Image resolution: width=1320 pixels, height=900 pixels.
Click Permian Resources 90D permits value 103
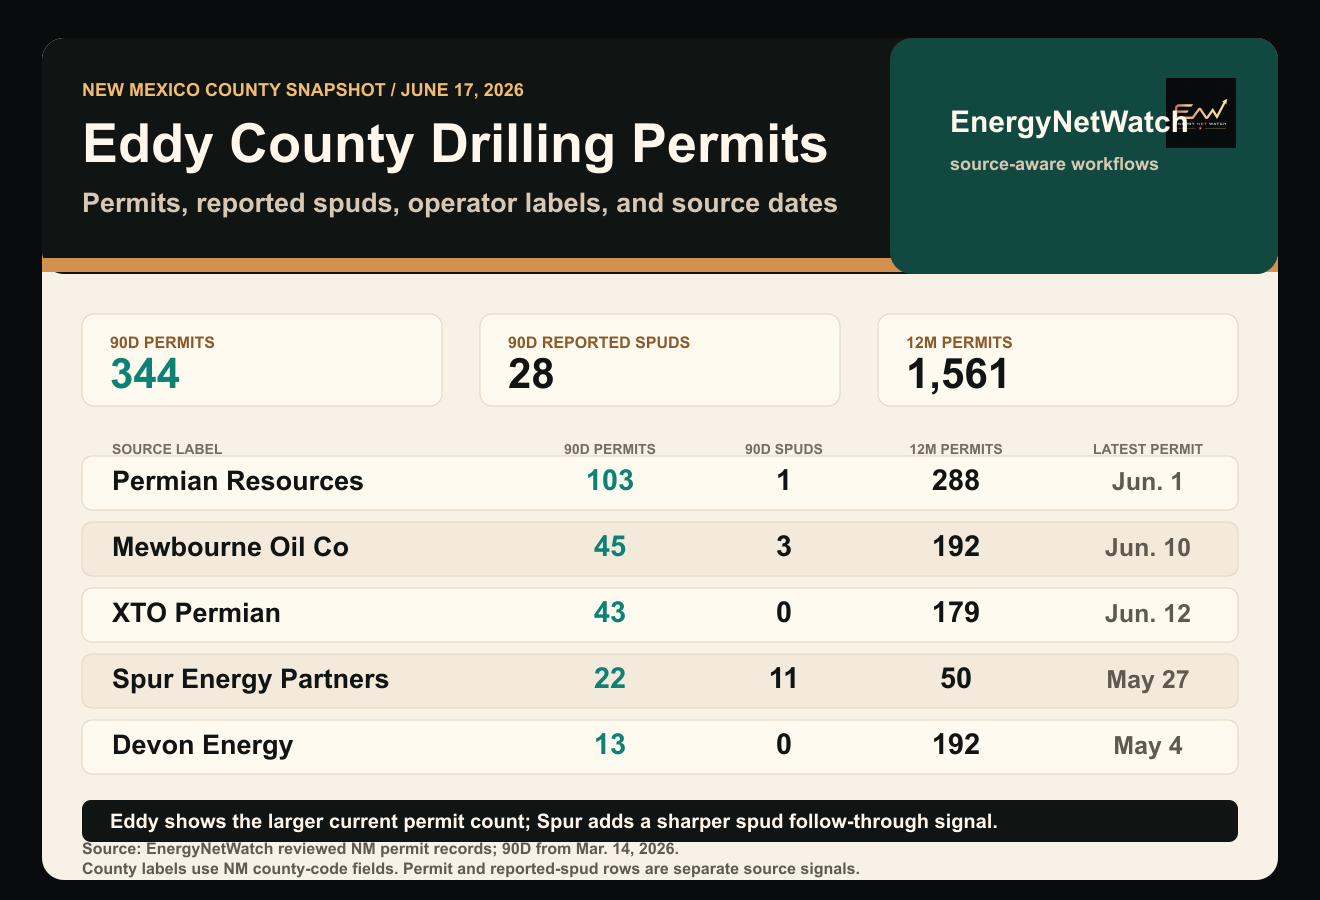(610, 481)
